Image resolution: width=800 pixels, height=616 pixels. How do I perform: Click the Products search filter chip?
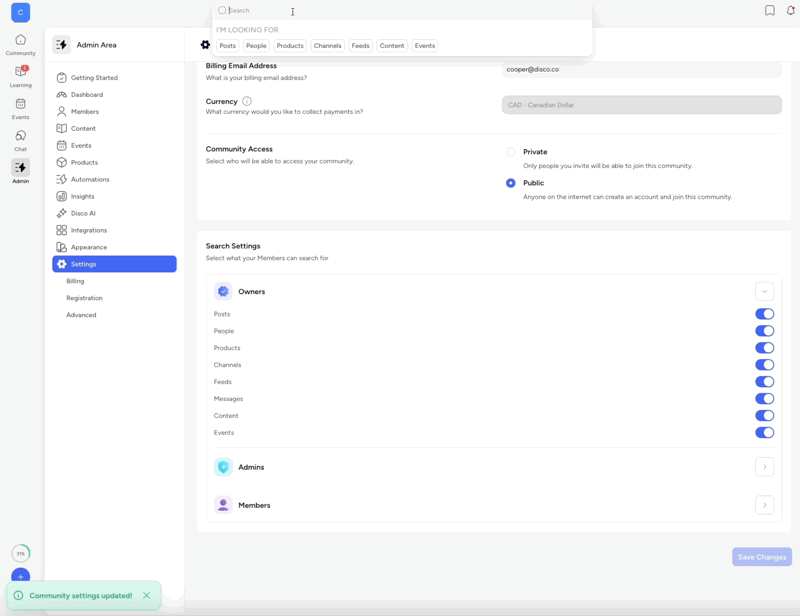coord(290,45)
